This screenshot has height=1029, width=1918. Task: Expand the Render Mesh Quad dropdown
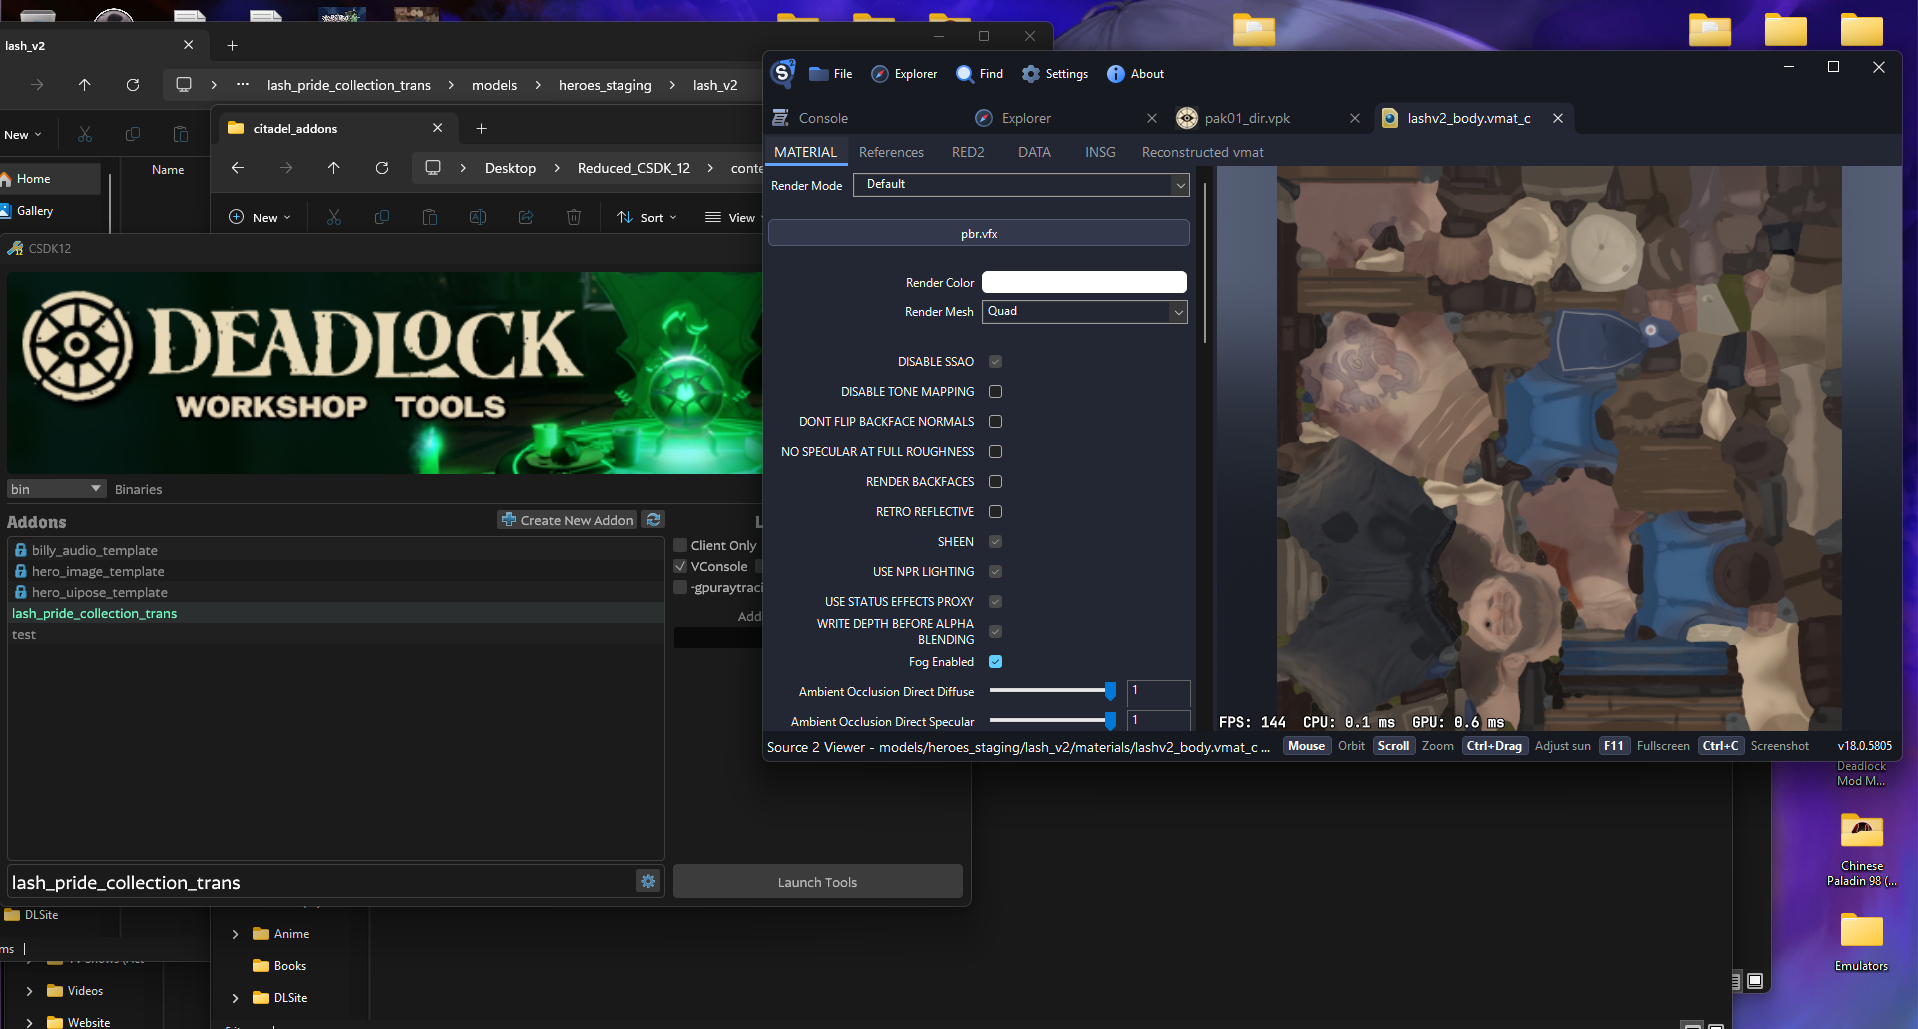pos(1084,312)
